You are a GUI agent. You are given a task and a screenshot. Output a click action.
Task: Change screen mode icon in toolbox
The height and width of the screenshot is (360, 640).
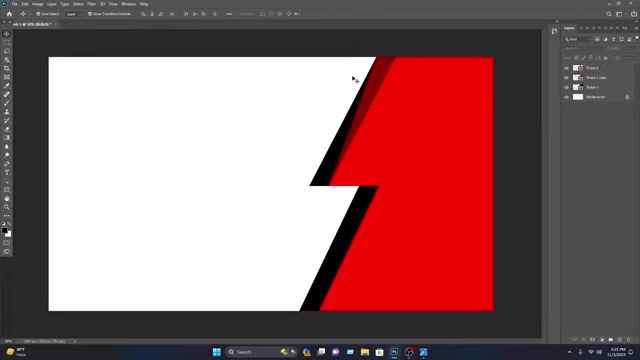7,251
